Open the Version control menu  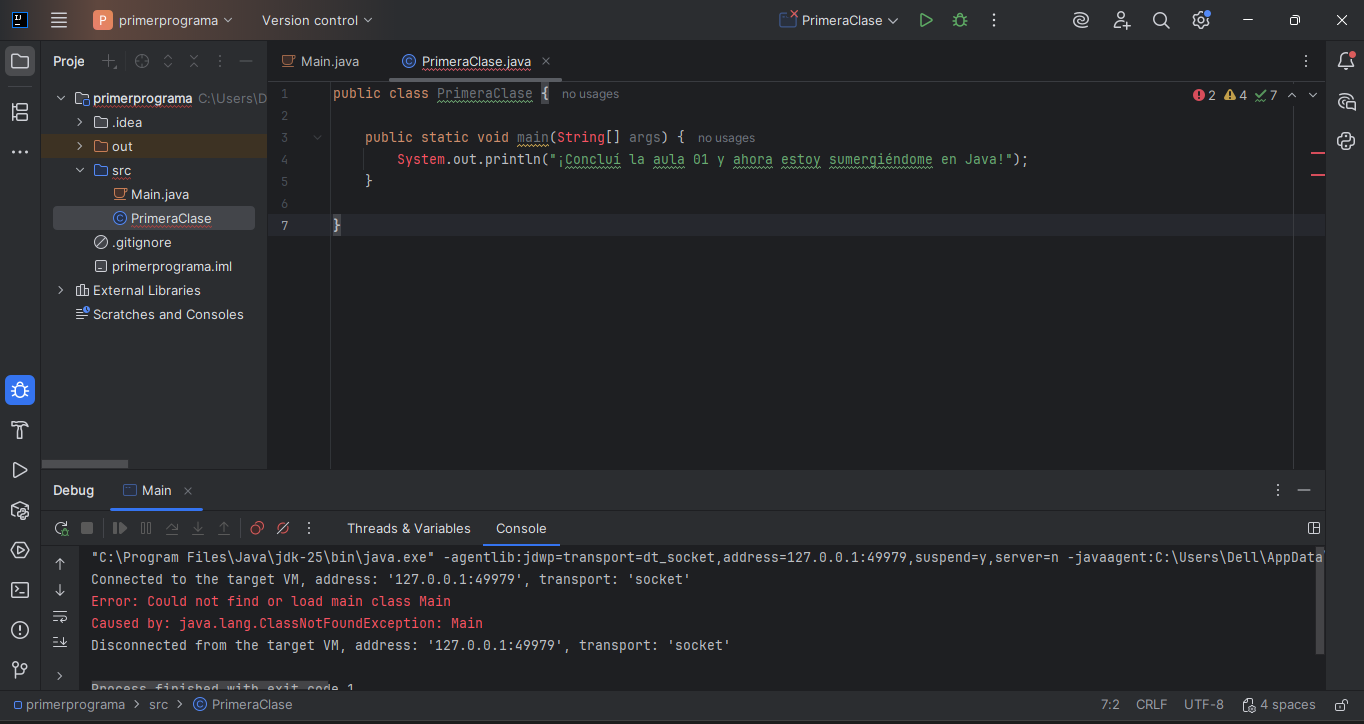[316, 20]
